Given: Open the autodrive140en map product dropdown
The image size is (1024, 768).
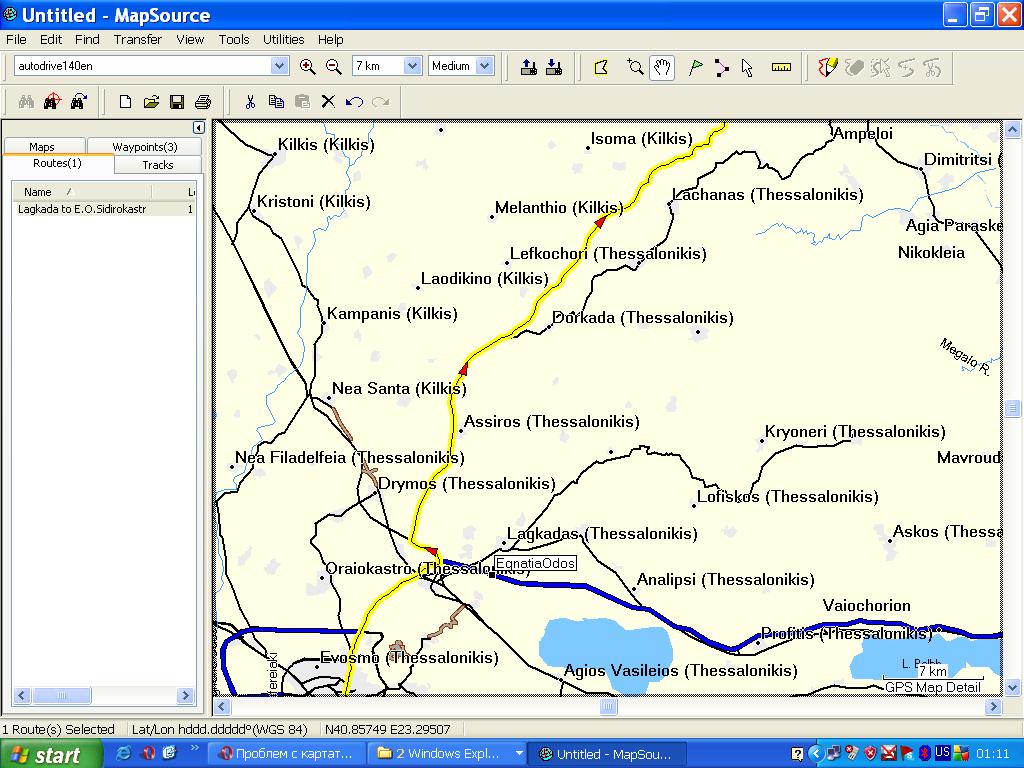Looking at the screenshot, I should (x=279, y=66).
